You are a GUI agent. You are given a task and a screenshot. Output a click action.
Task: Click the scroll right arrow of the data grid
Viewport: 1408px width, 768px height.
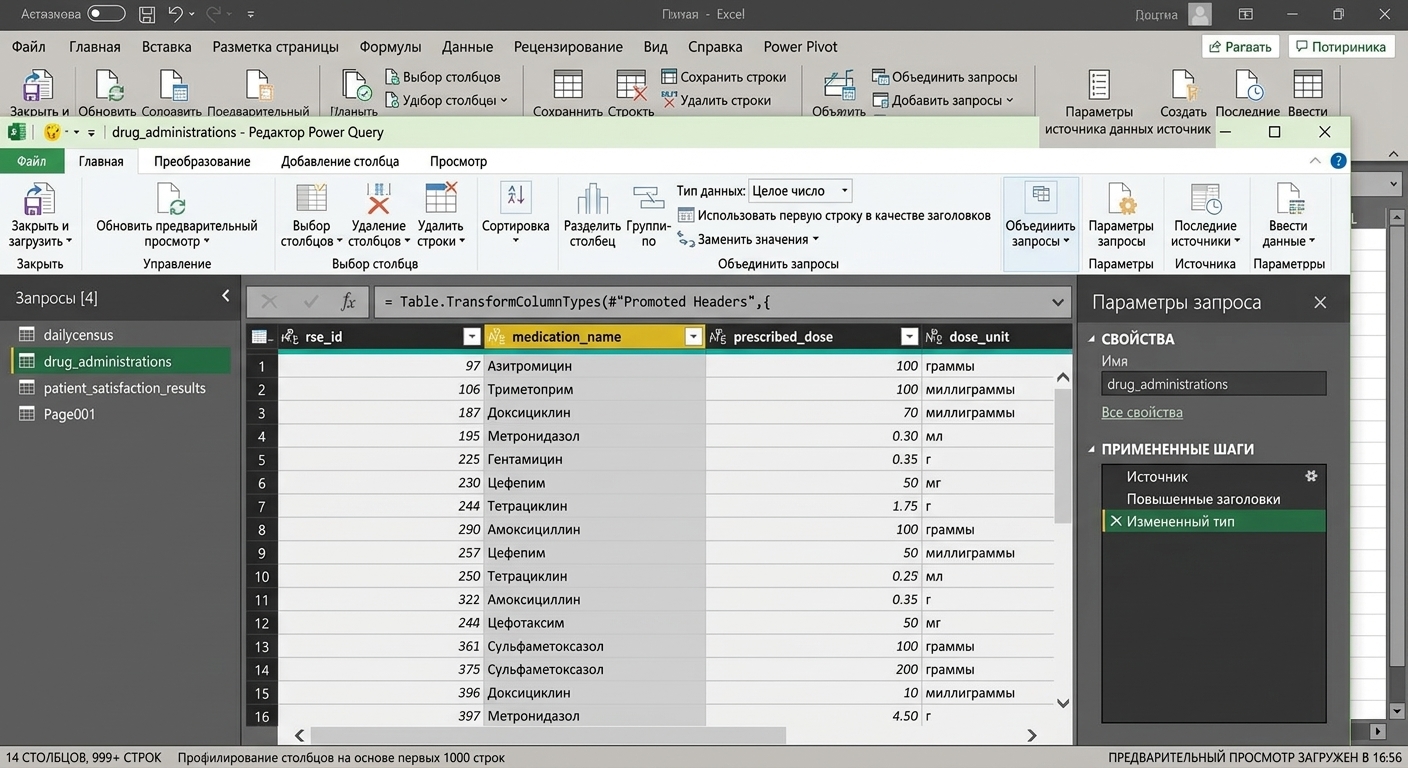(x=1032, y=735)
